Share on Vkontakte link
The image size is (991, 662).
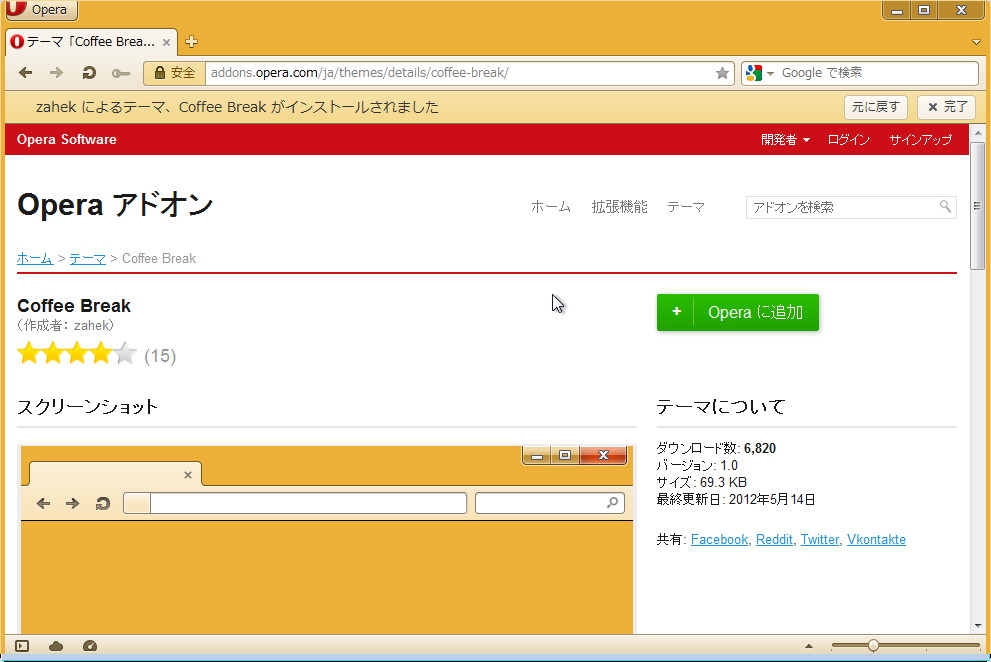(876, 539)
